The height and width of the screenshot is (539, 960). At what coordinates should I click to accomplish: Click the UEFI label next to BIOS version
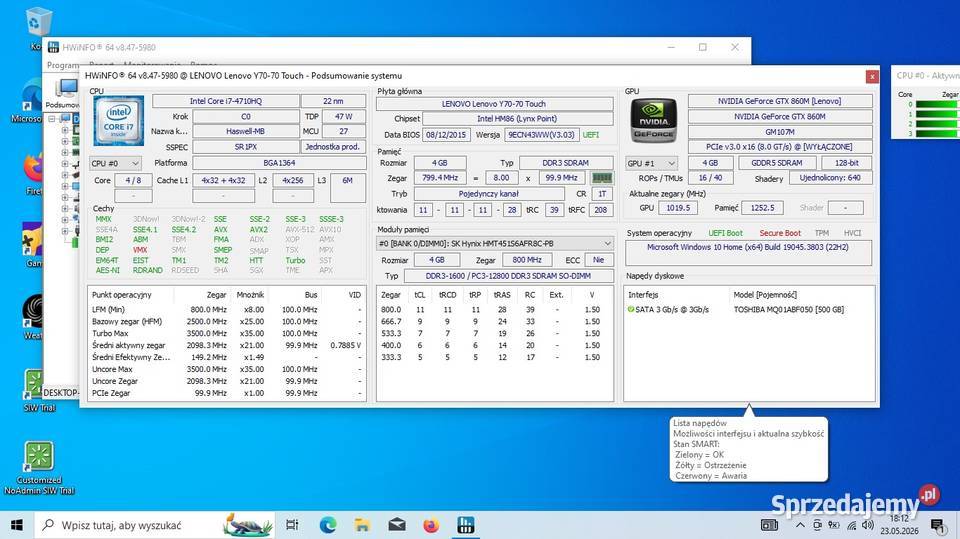(591, 135)
